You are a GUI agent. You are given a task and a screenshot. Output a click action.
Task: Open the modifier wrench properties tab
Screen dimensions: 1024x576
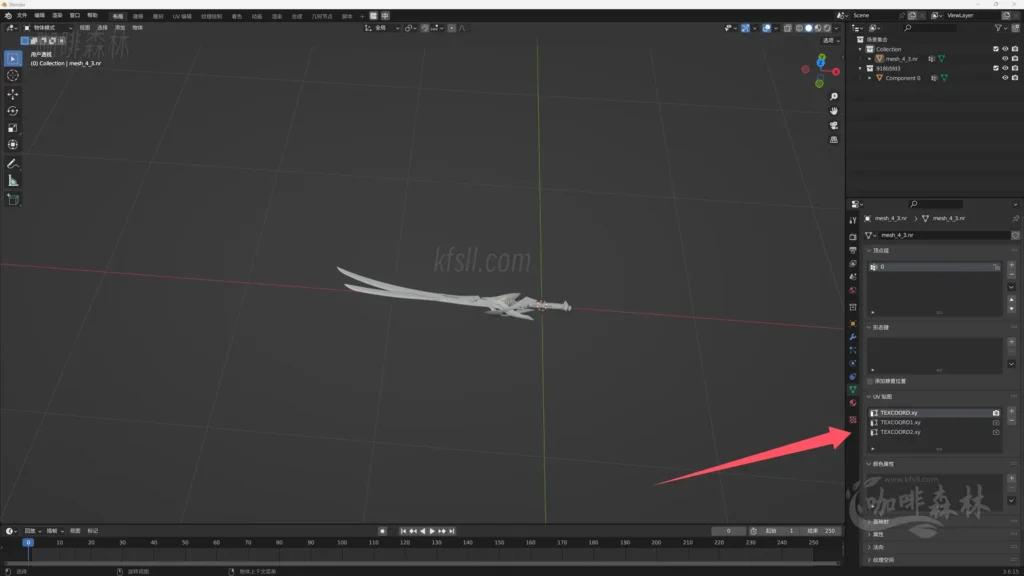click(x=853, y=337)
